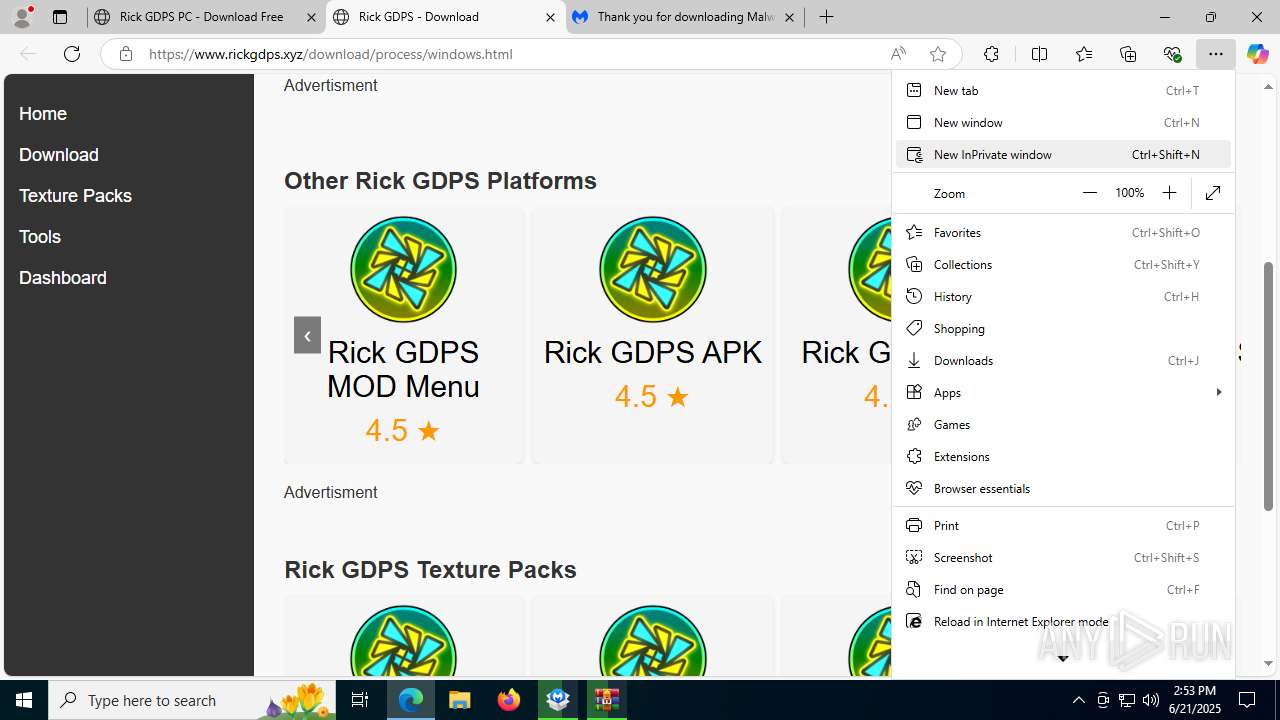The height and width of the screenshot is (720, 1280).
Task: Switch to Thank you for downloading tab
Action: pos(685,17)
